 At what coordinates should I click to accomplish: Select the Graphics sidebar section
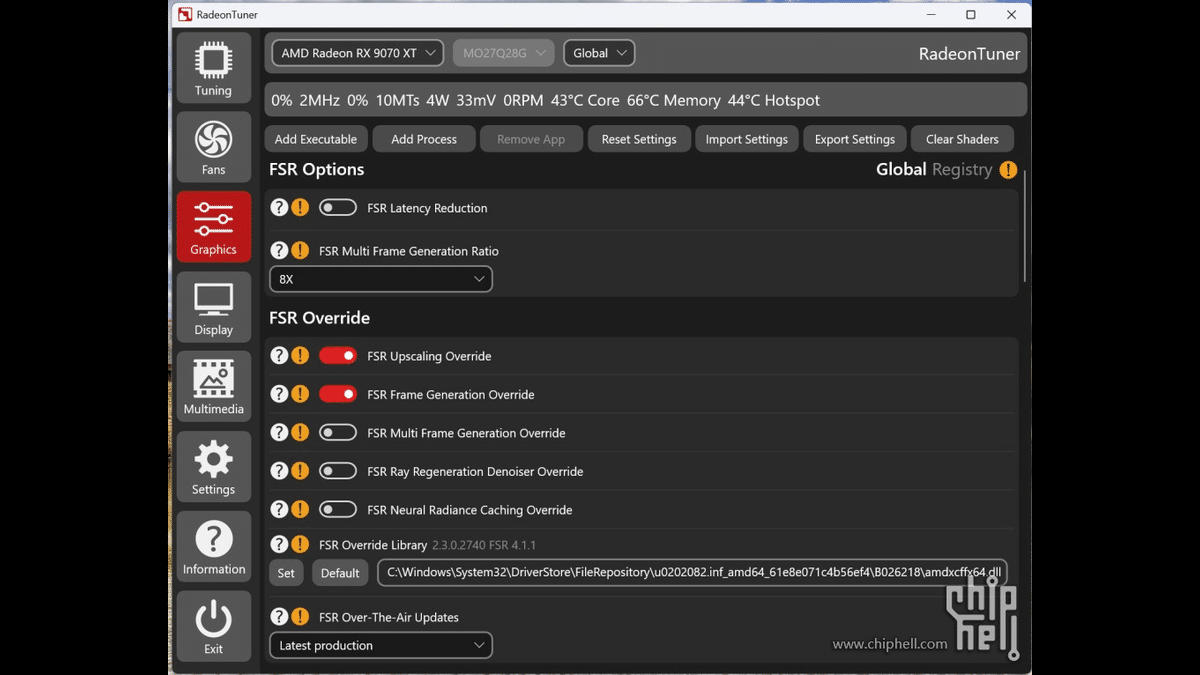pos(213,227)
